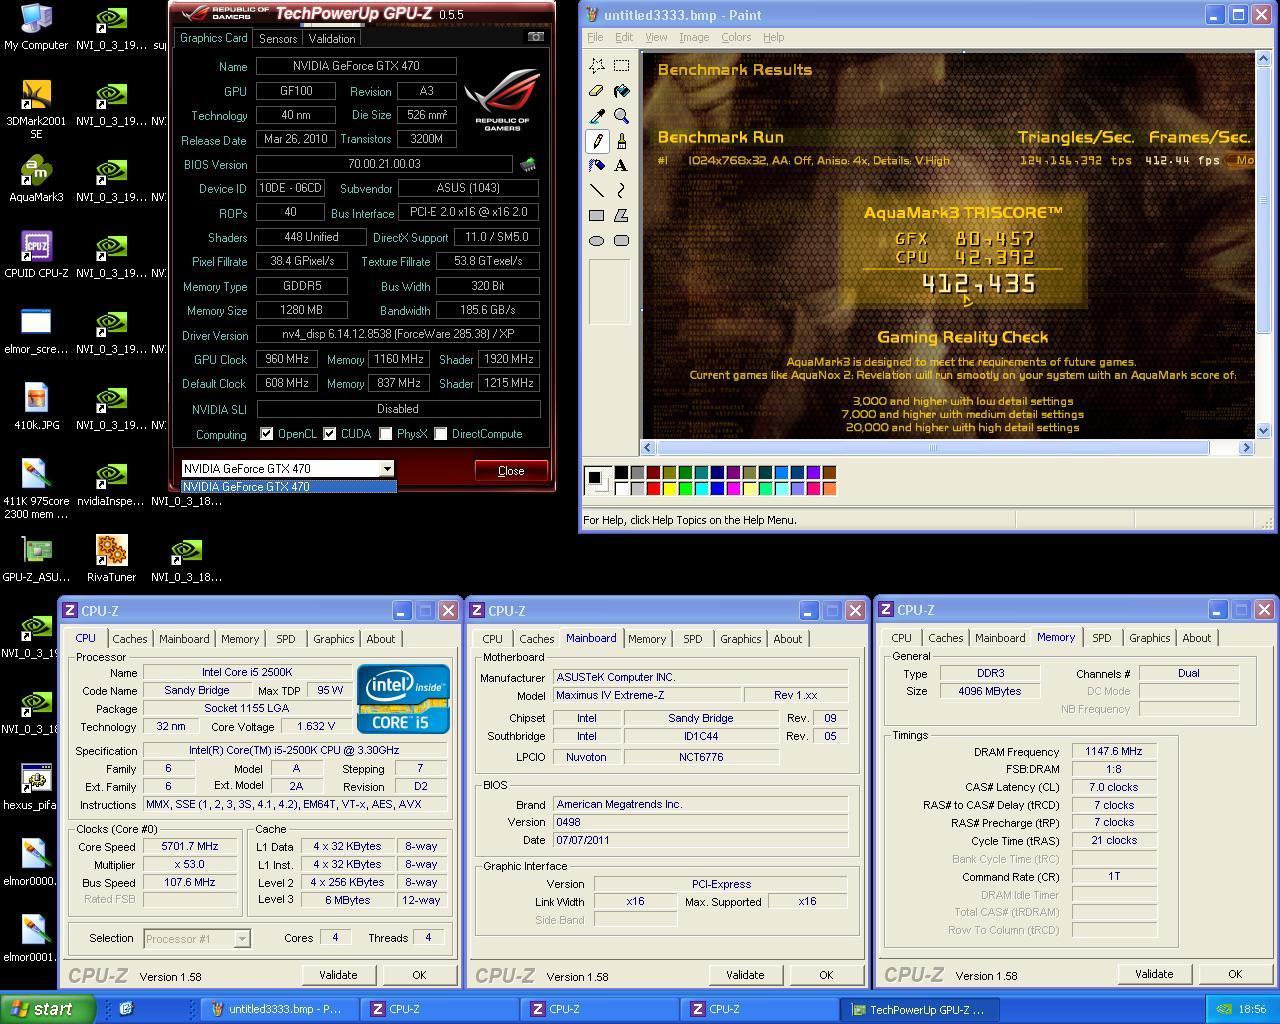Select the Ellipse shape tool
Viewport: 1280px width, 1024px height.
[597, 240]
